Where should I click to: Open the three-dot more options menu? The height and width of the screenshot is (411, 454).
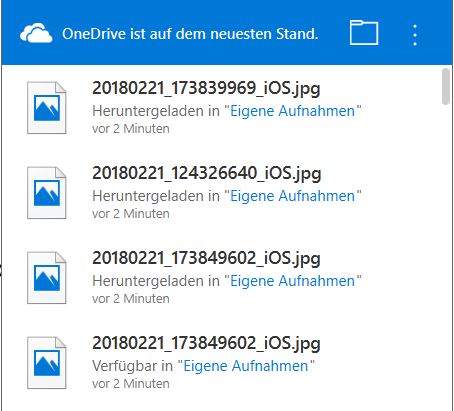pyautogui.click(x=415, y=35)
